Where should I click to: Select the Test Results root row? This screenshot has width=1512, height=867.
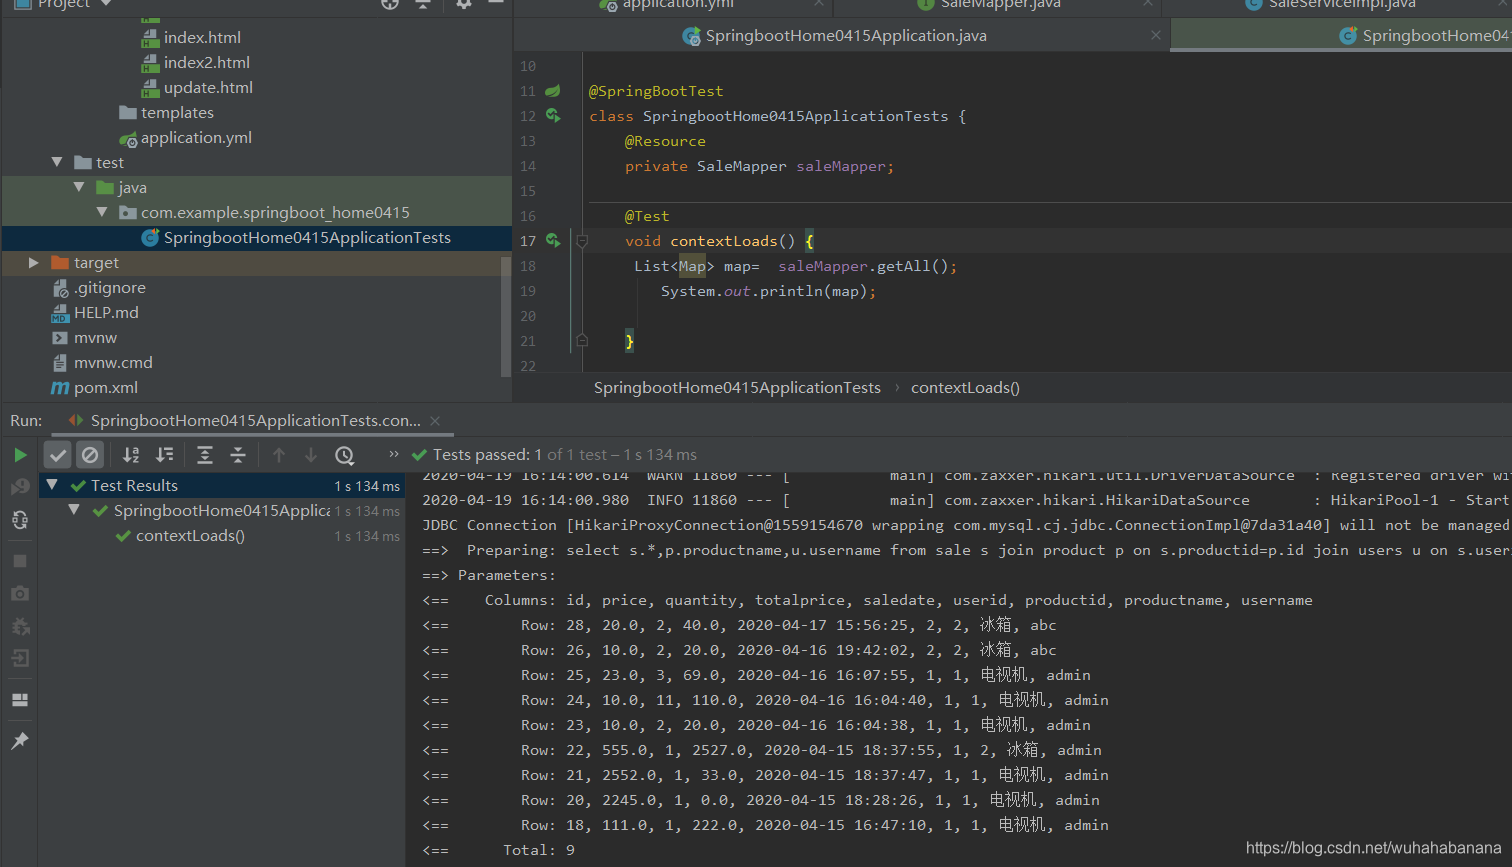click(x=222, y=486)
